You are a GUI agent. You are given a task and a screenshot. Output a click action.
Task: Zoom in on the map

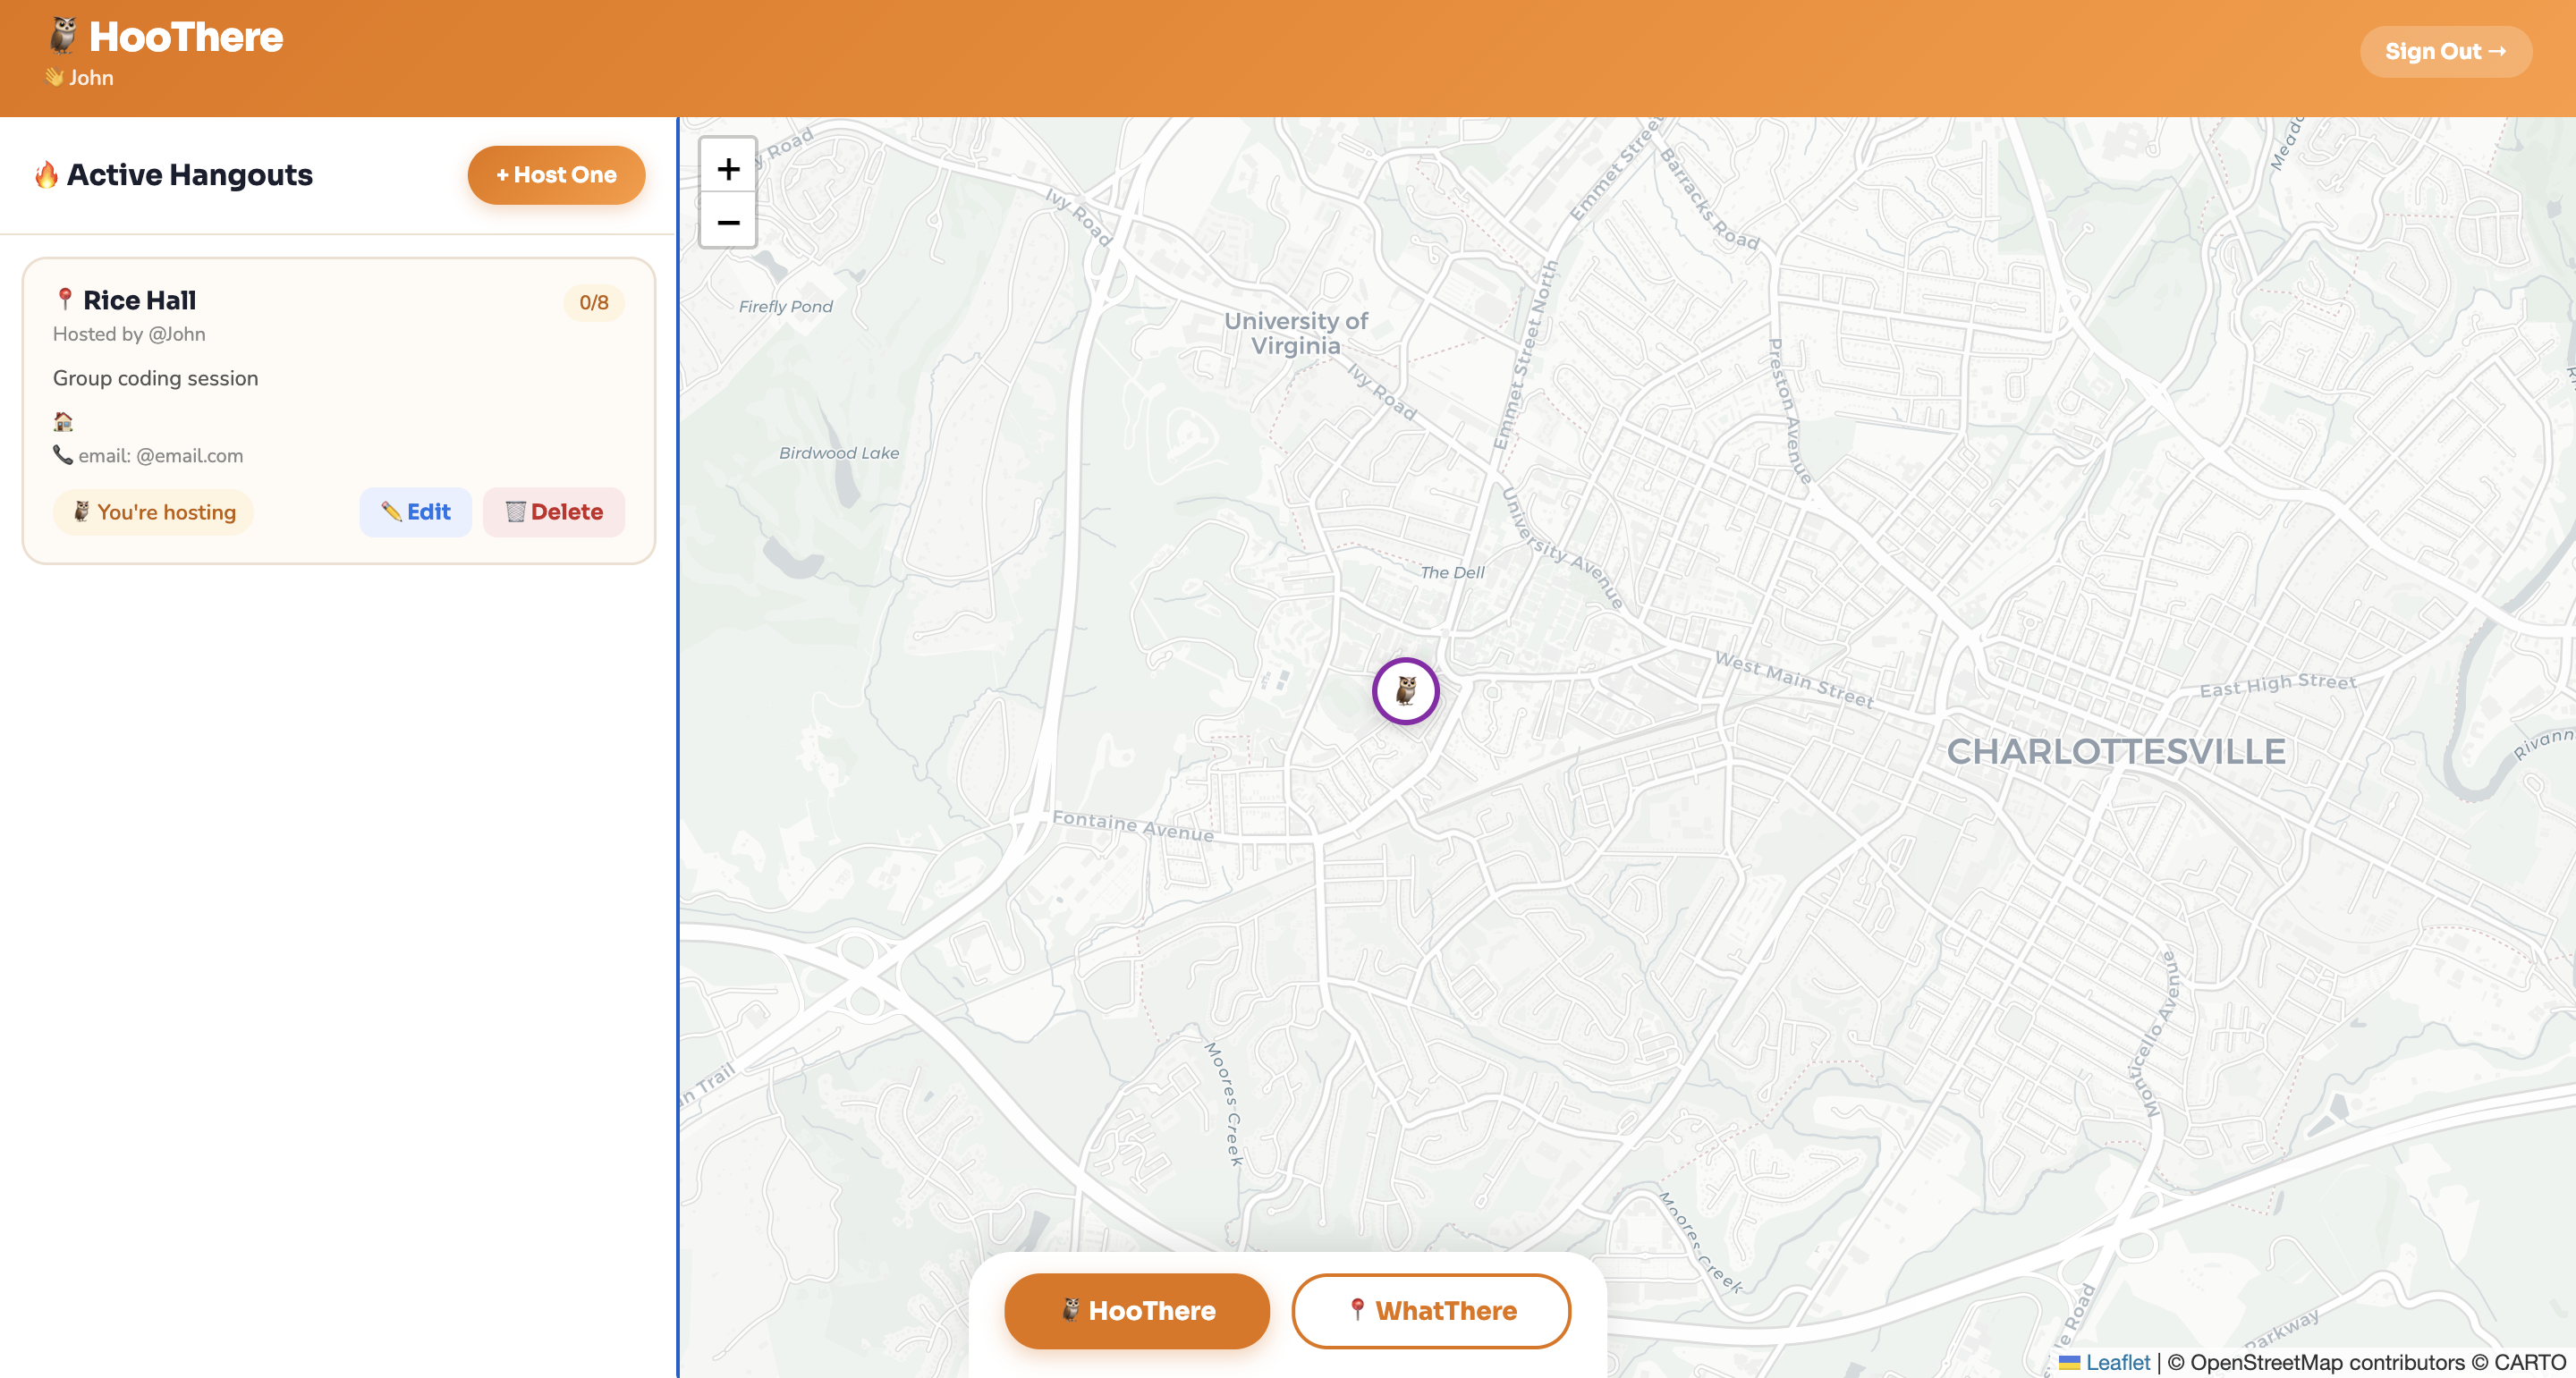click(728, 168)
